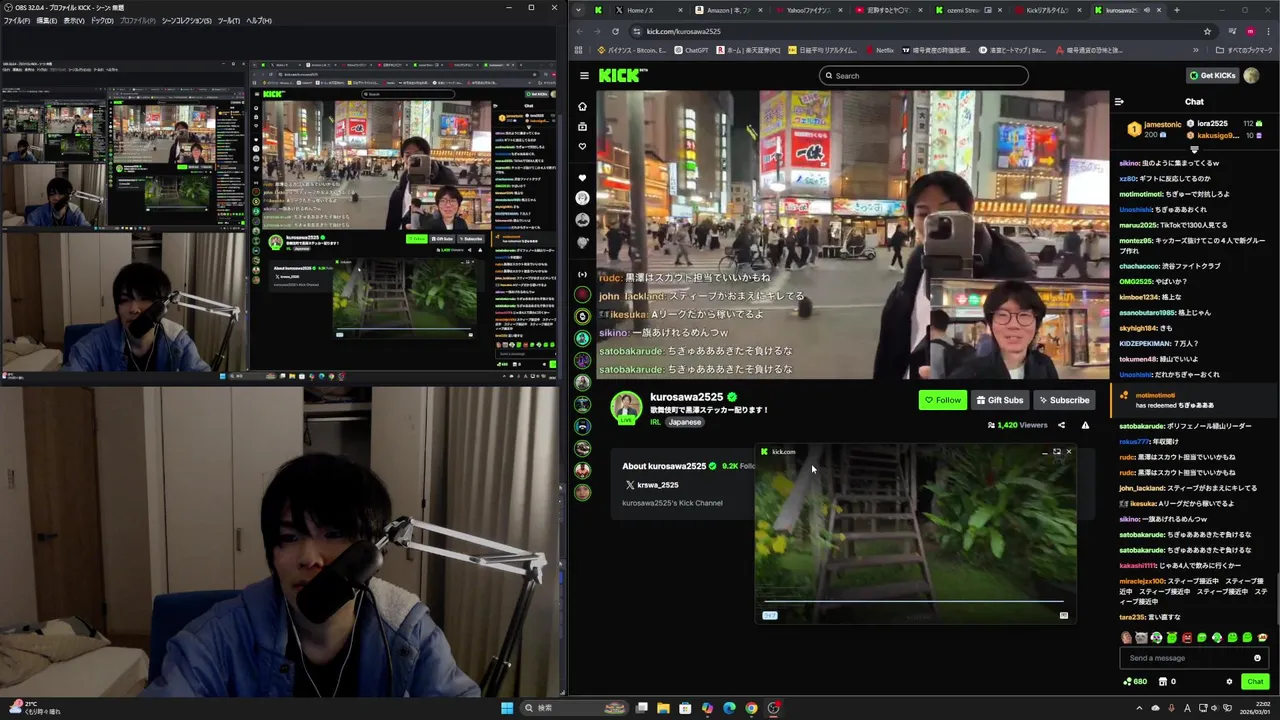Viewport: 1280px width, 720px height.
Task: Follow kurosawa2525 channel
Action: 943,400
